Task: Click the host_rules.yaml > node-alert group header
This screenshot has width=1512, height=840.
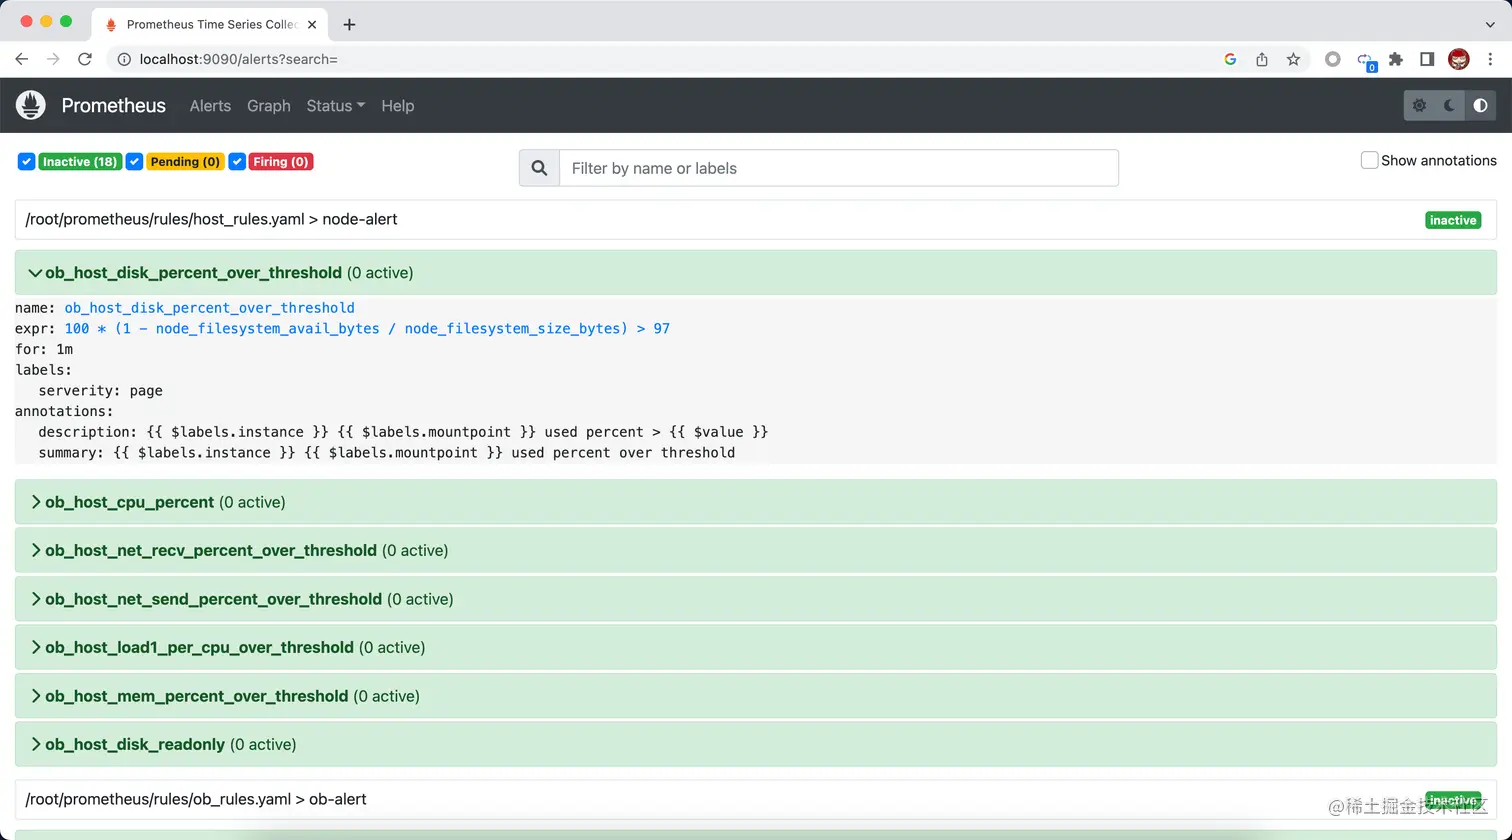Action: [x=755, y=219]
